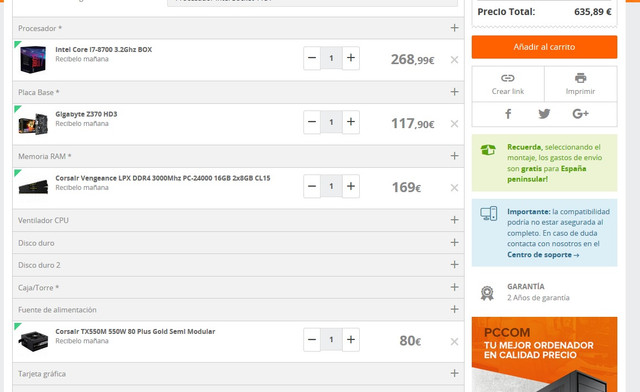Click the '2 Años de garantía' text
The height and width of the screenshot is (392, 640).
tap(538, 298)
